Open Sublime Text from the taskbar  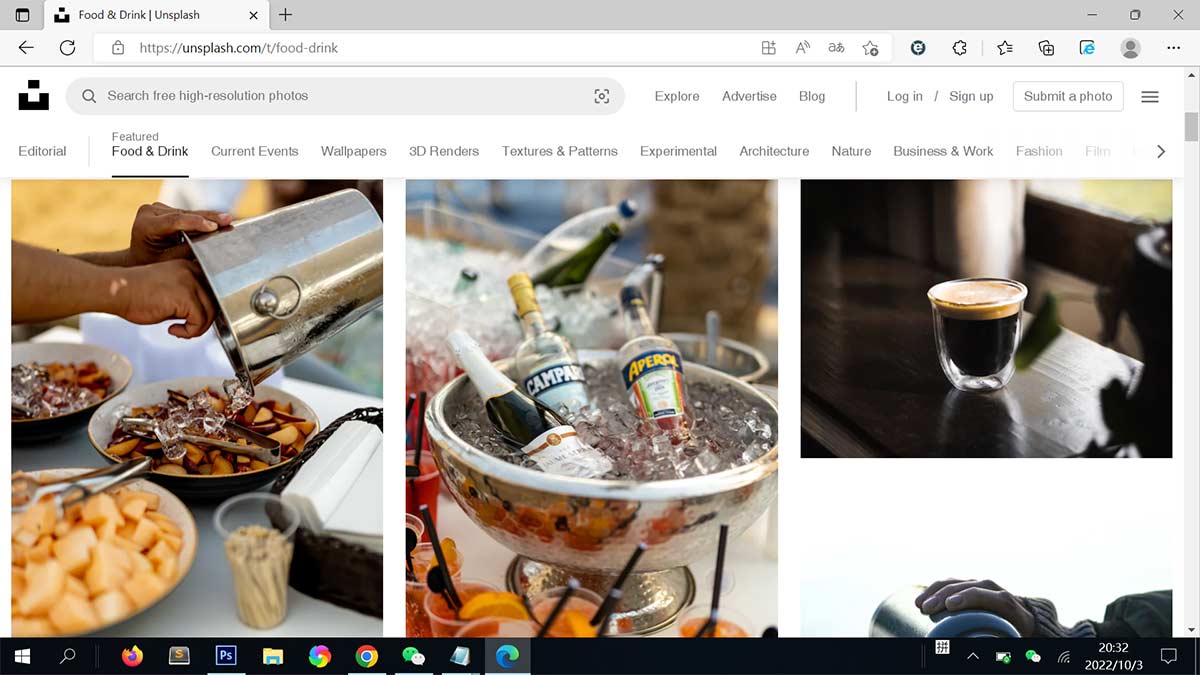coord(179,656)
